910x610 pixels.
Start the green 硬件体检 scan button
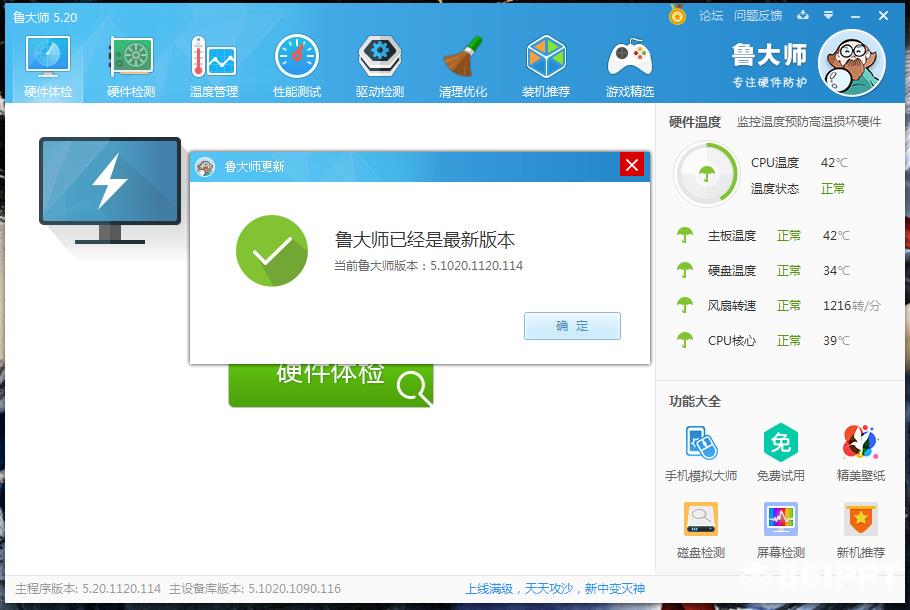point(331,385)
